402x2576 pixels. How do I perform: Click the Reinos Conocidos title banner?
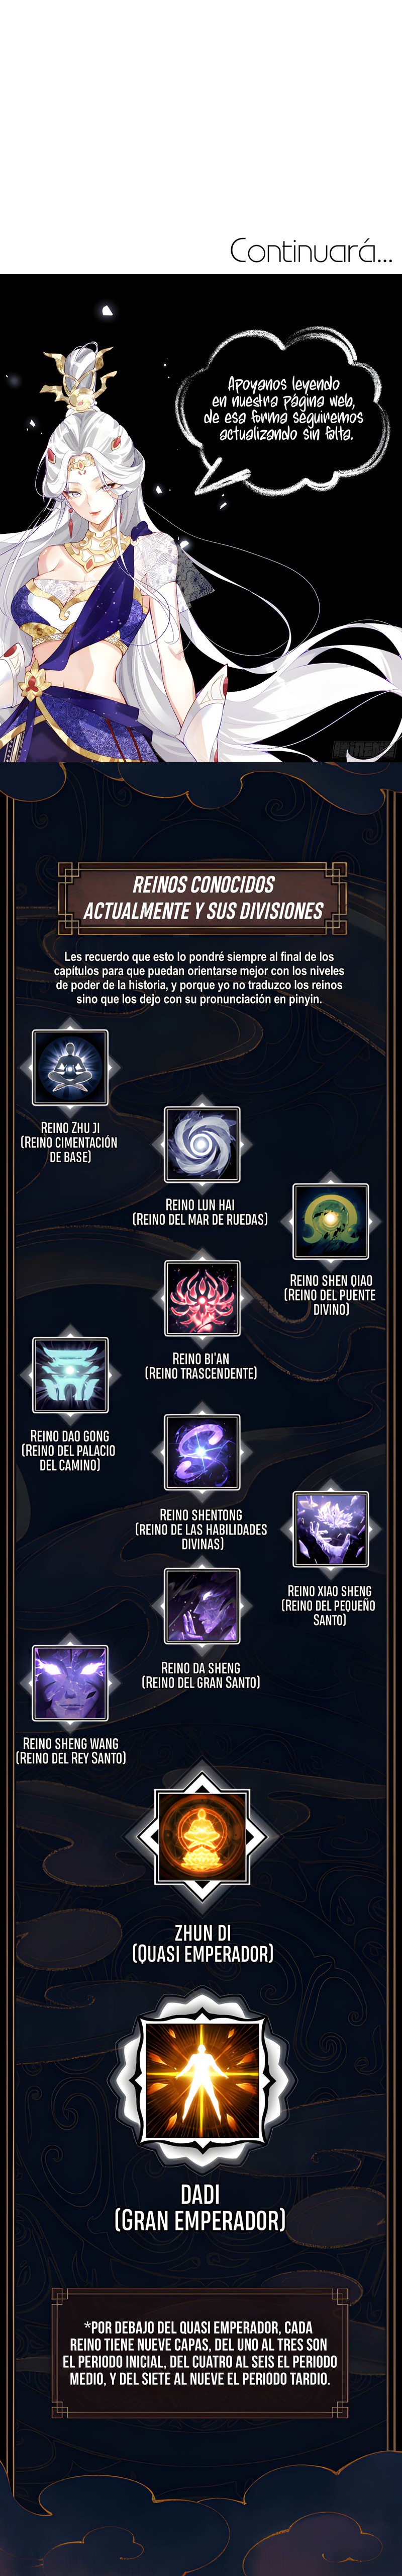(x=202, y=897)
